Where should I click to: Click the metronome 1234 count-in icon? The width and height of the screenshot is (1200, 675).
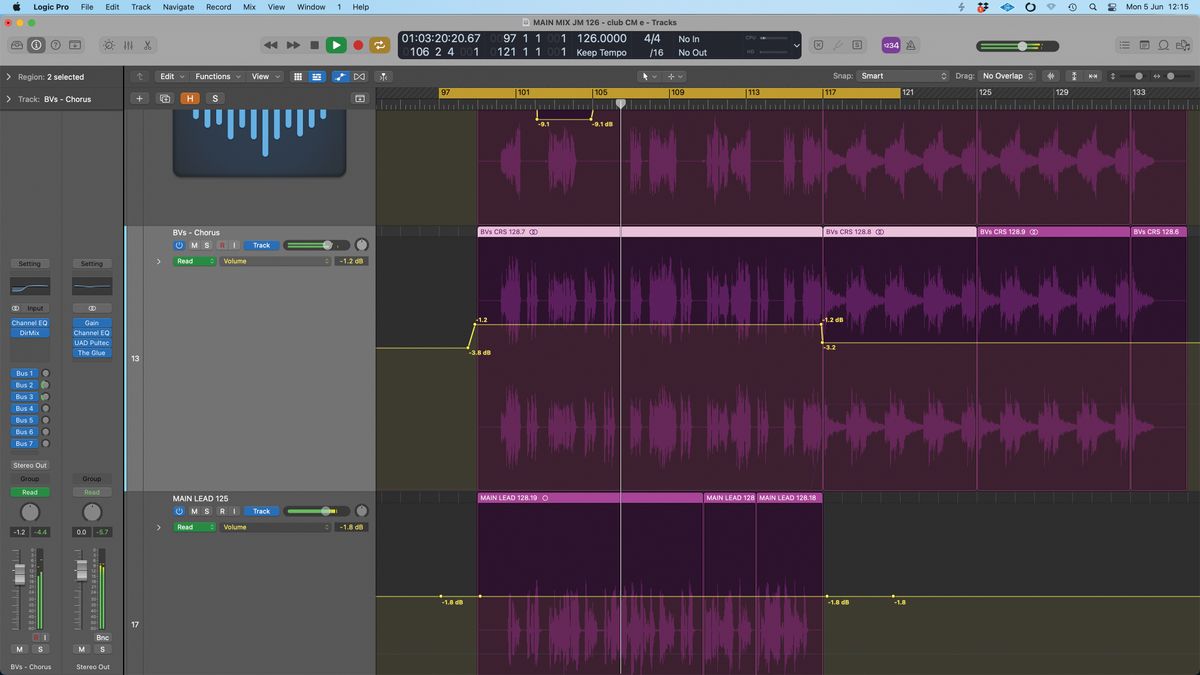coord(890,45)
